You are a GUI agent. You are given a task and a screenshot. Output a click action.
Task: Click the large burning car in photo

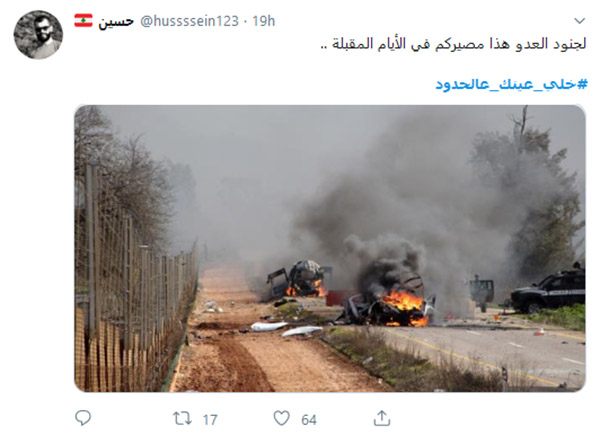[x=387, y=302]
